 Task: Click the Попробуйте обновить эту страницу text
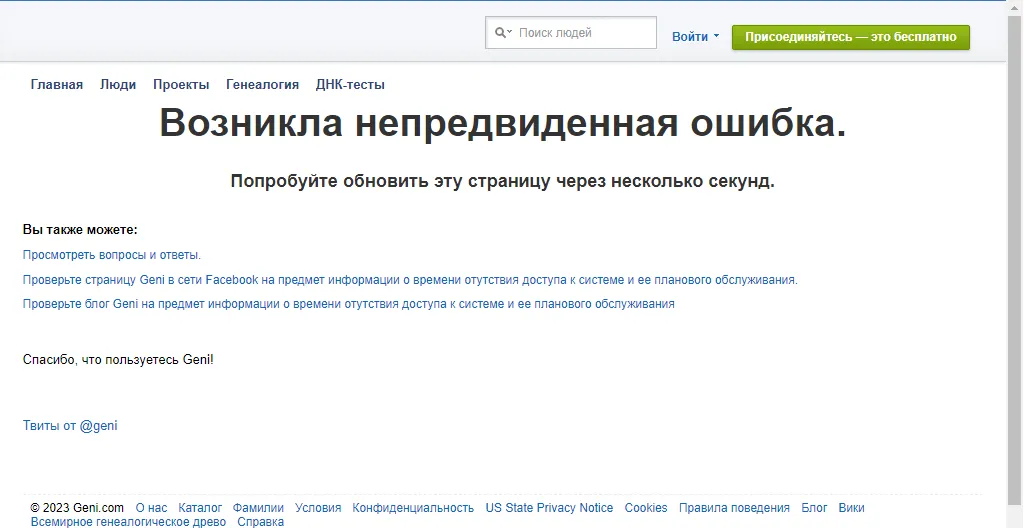[503, 181]
